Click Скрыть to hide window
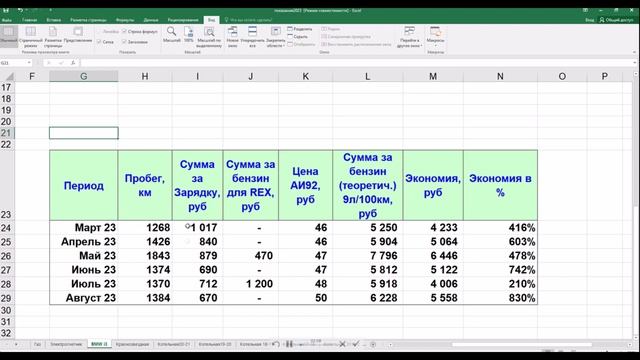 (298, 36)
